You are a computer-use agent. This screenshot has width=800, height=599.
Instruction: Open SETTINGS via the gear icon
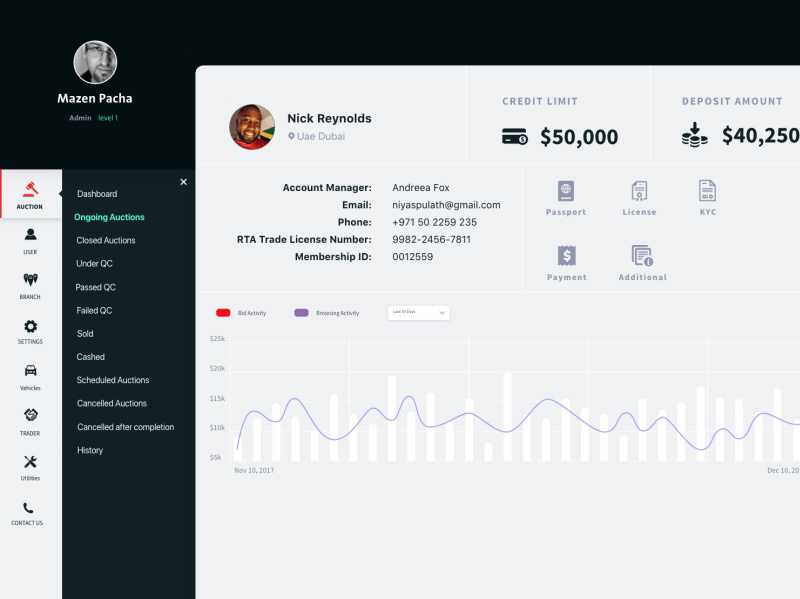click(x=29, y=327)
